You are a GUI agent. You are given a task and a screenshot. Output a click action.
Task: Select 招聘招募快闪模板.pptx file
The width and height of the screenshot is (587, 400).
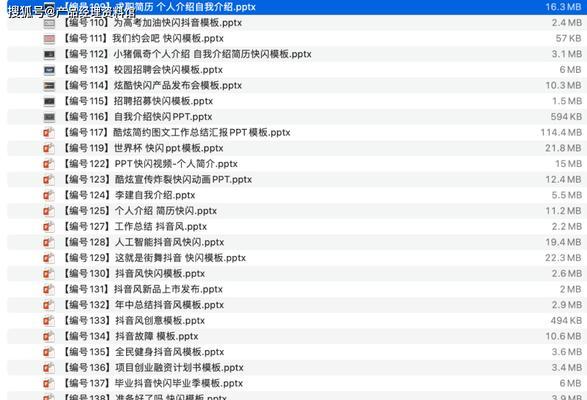pos(297,101)
